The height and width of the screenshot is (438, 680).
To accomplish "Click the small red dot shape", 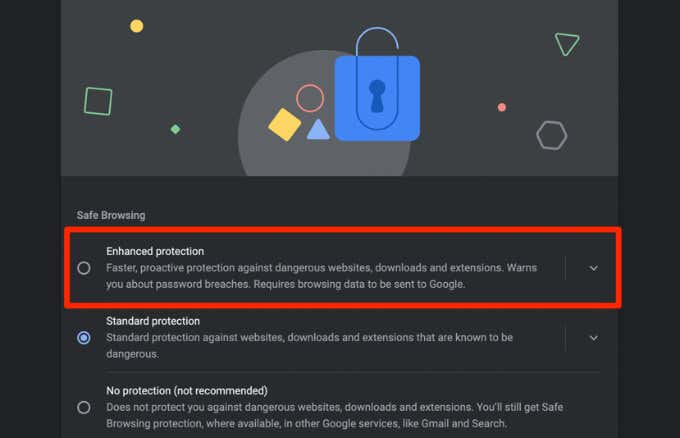I will point(502,107).
